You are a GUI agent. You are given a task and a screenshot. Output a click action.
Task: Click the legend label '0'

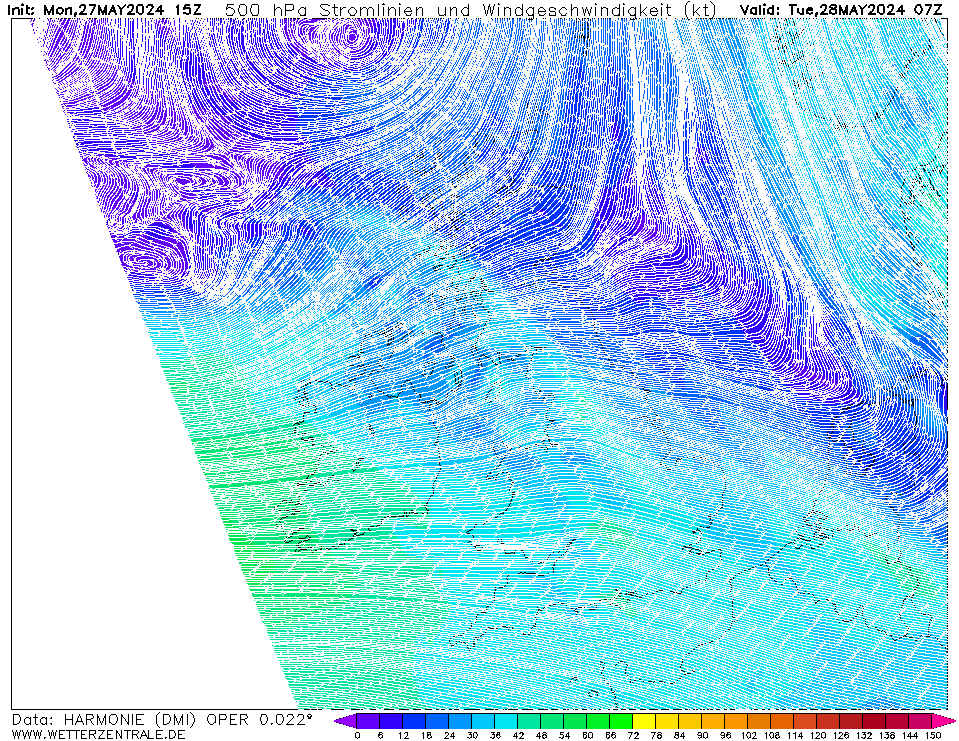pos(357,735)
